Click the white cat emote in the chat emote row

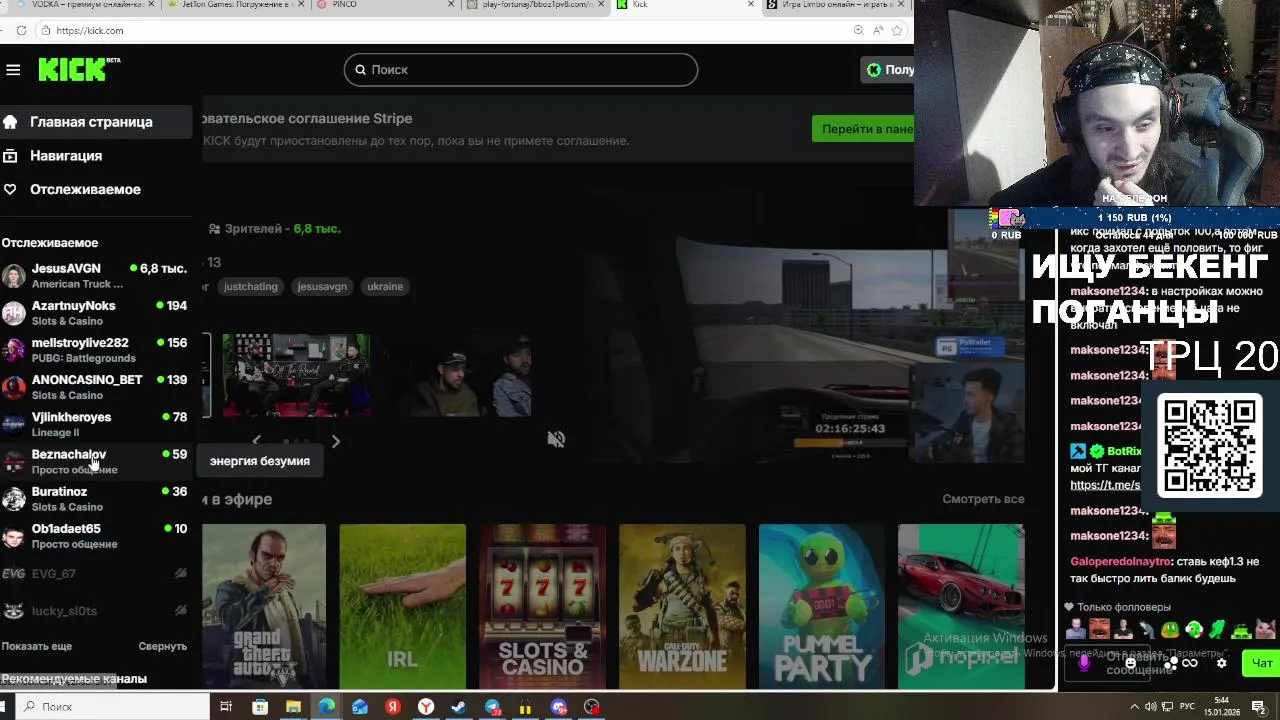(x=1265, y=629)
